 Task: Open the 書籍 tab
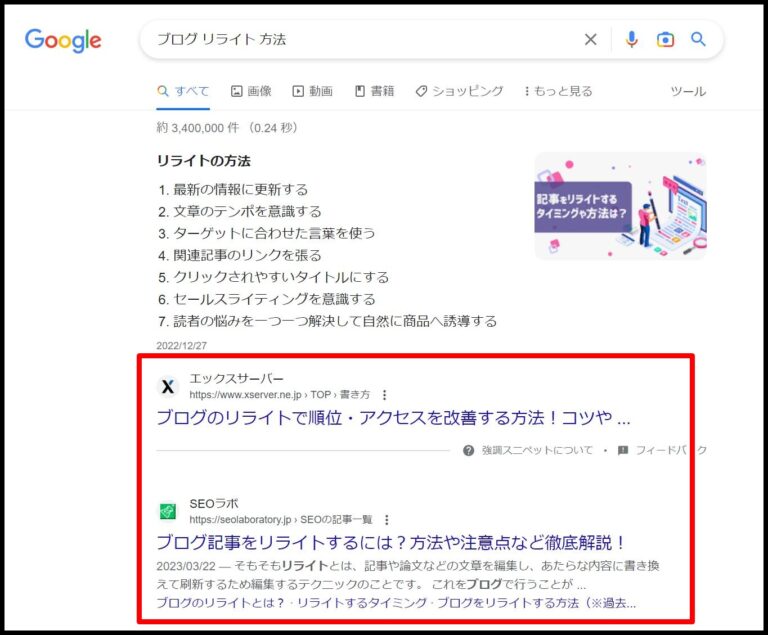tap(375, 91)
